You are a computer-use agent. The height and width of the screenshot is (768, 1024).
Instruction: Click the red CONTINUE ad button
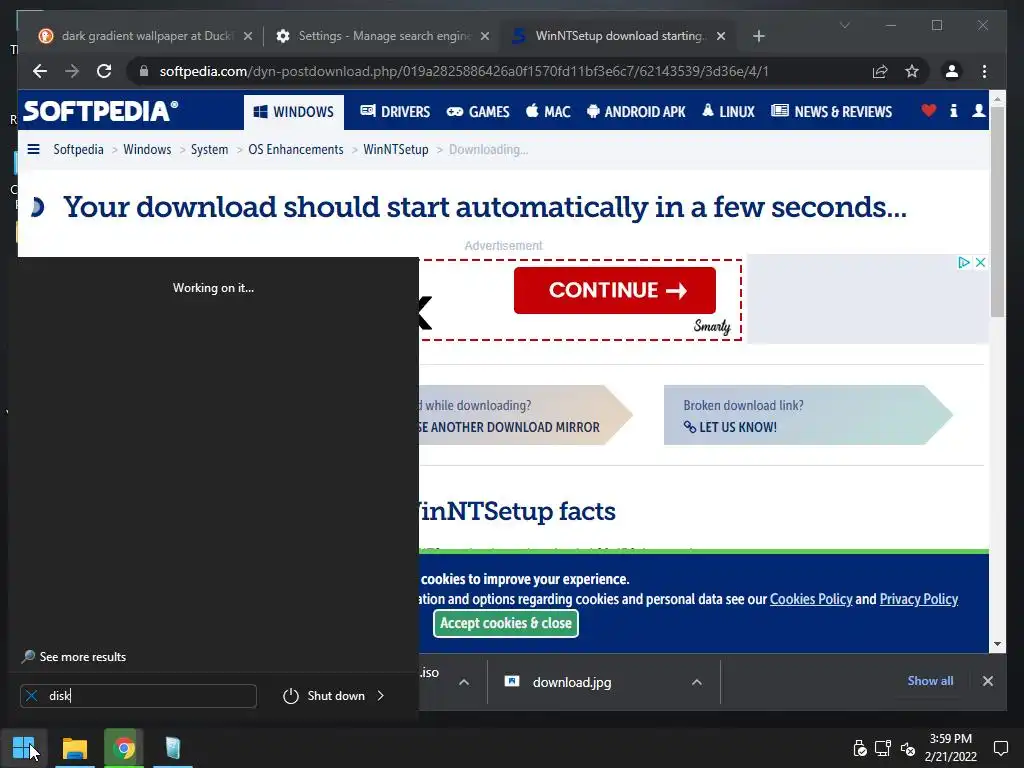pos(615,290)
